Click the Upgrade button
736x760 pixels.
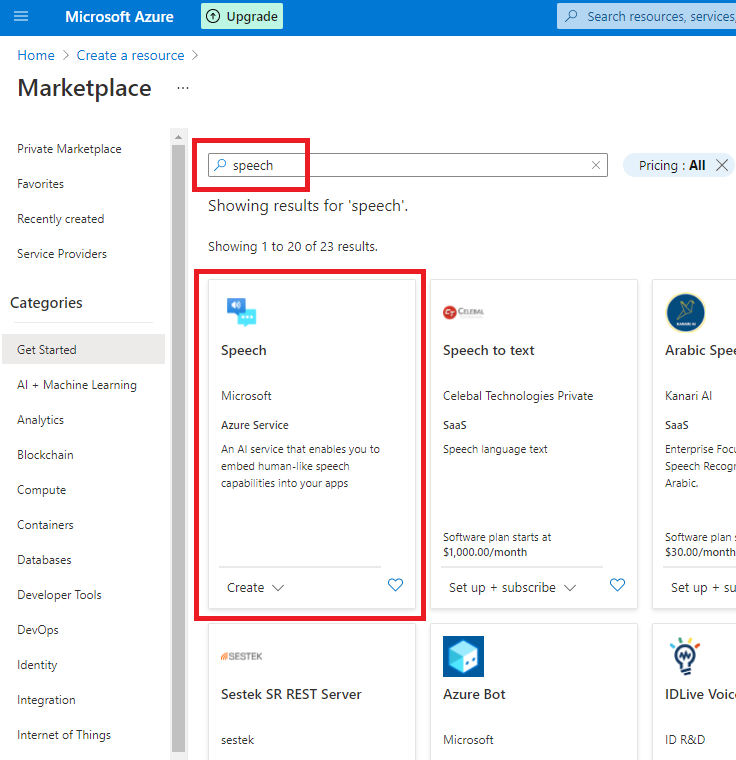pyautogui.click(x=242, y=17)
